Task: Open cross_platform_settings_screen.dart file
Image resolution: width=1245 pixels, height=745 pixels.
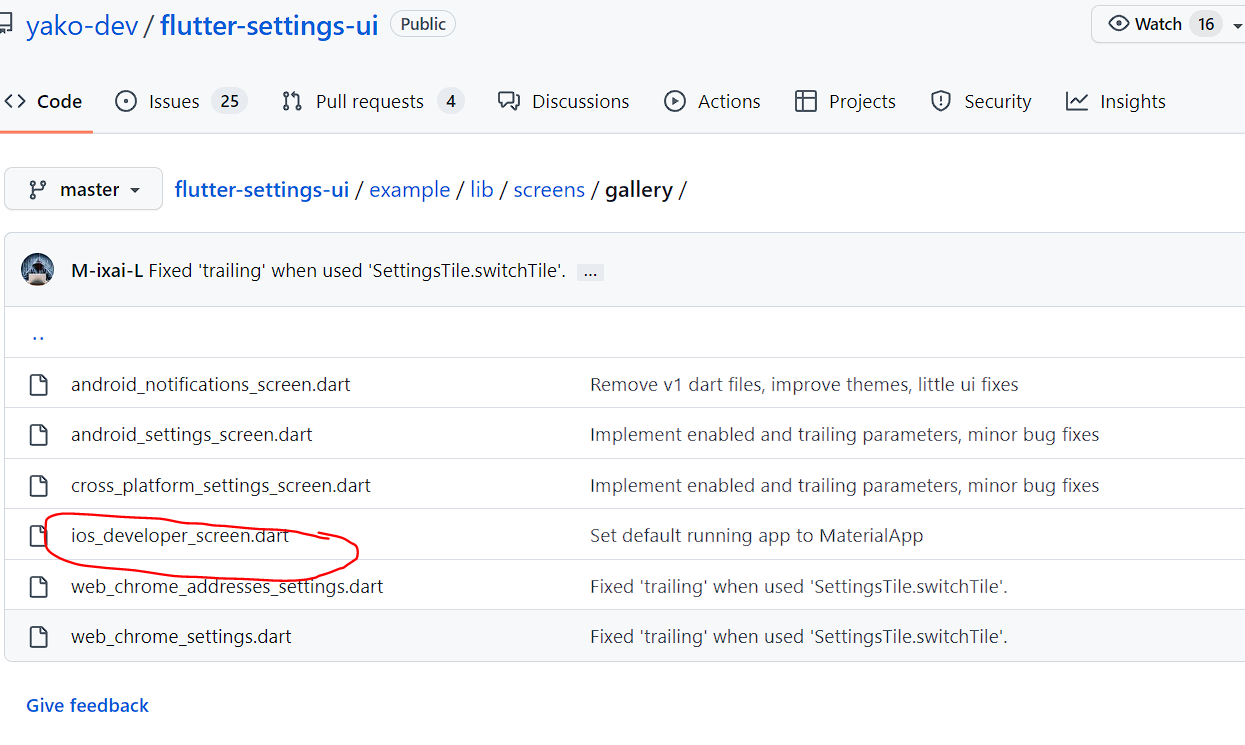Action: tap(221, 485)
